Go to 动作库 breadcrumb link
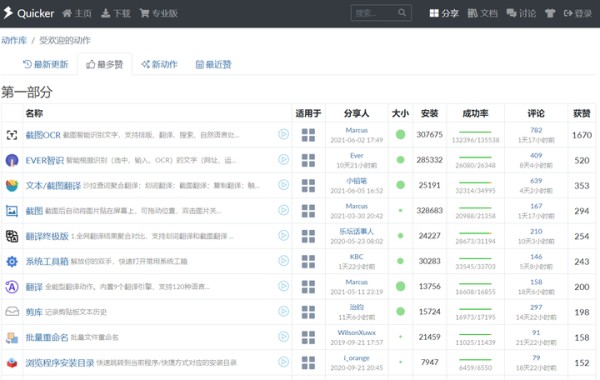 [14, 40]
